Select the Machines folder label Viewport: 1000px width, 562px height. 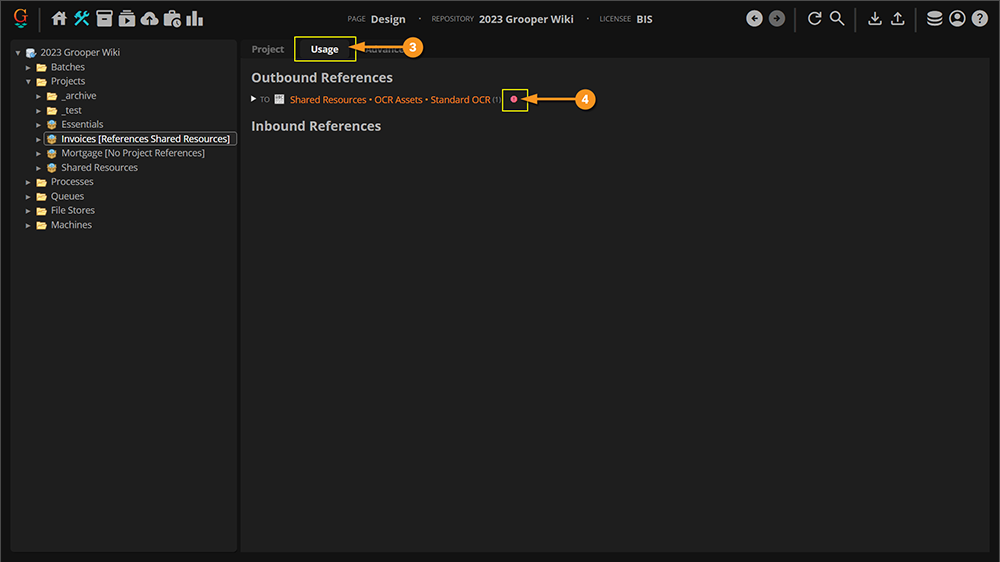[x=71, y=225]
